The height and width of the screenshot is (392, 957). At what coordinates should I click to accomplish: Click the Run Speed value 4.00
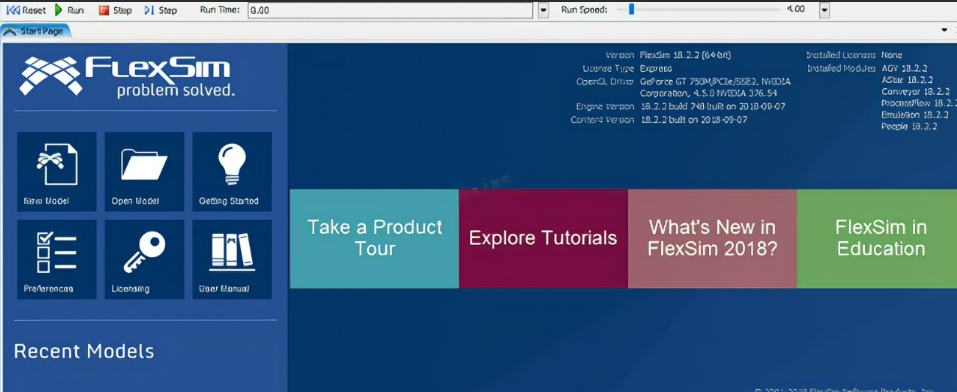796,10
